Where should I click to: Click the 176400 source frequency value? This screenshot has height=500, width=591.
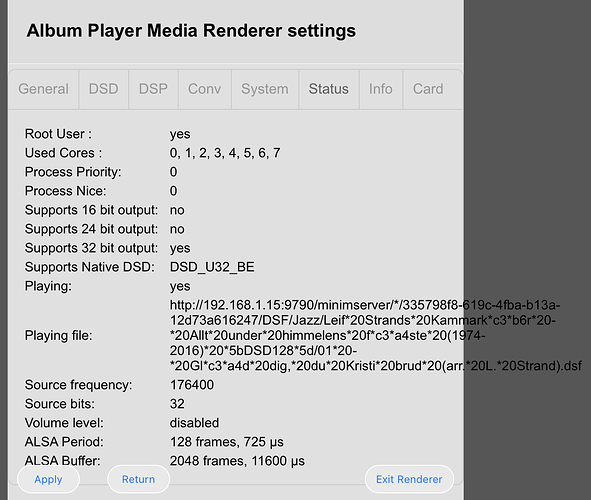[x=192, y=385]
